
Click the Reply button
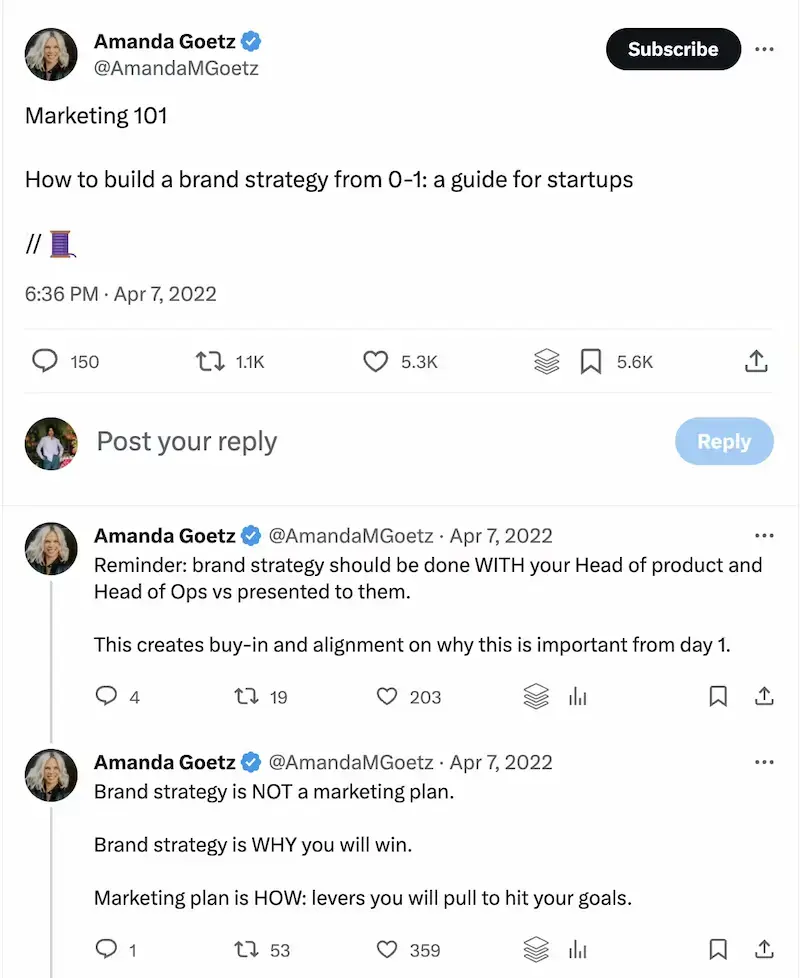[x=724, y=441]
